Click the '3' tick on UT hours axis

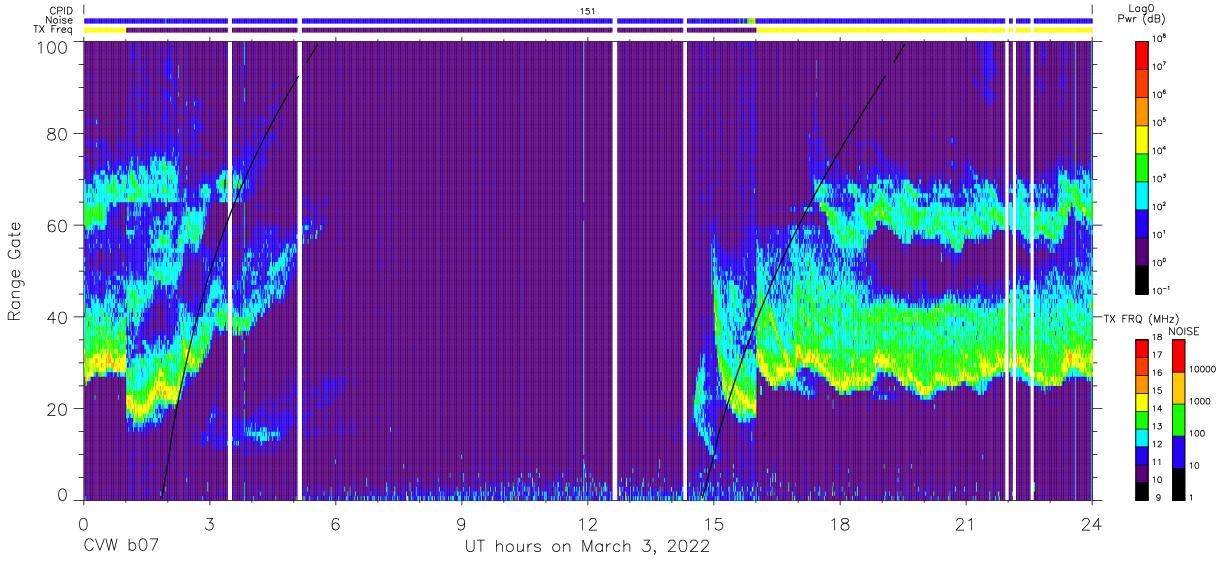coord(209,523)
